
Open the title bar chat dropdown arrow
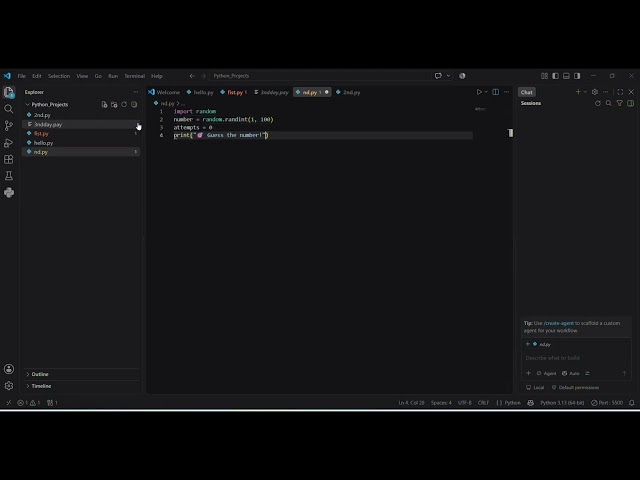[448, 76]
